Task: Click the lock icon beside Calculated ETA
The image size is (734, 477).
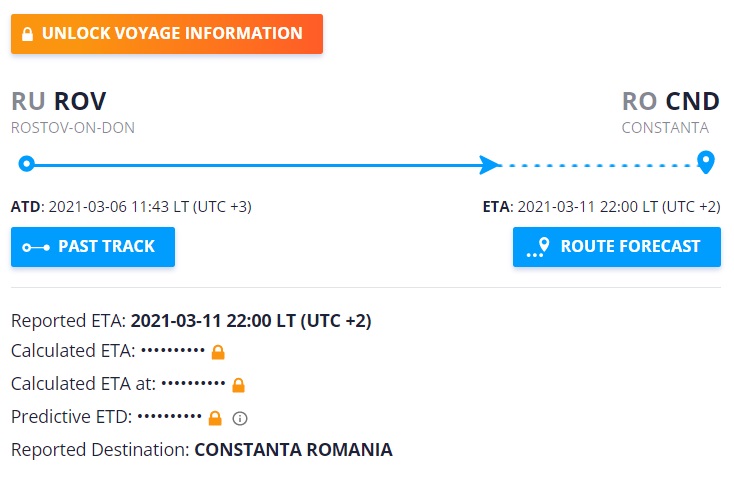Action: pyautogui.click(x=218, y=352)
